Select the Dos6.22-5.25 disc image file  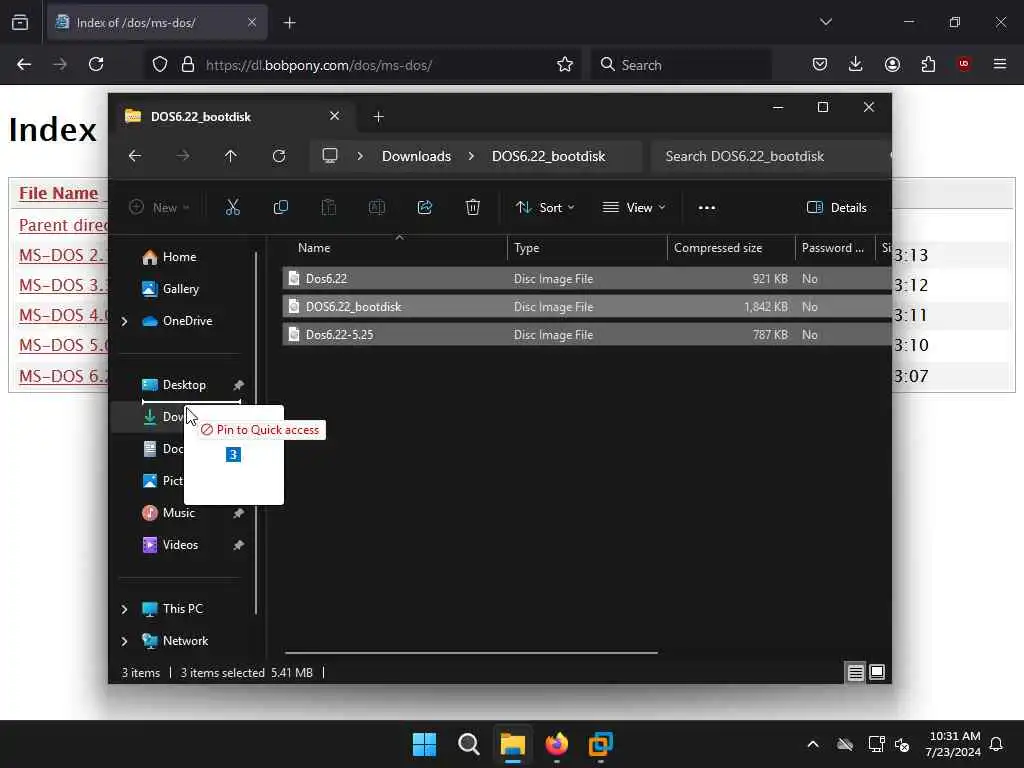[586, 335]
